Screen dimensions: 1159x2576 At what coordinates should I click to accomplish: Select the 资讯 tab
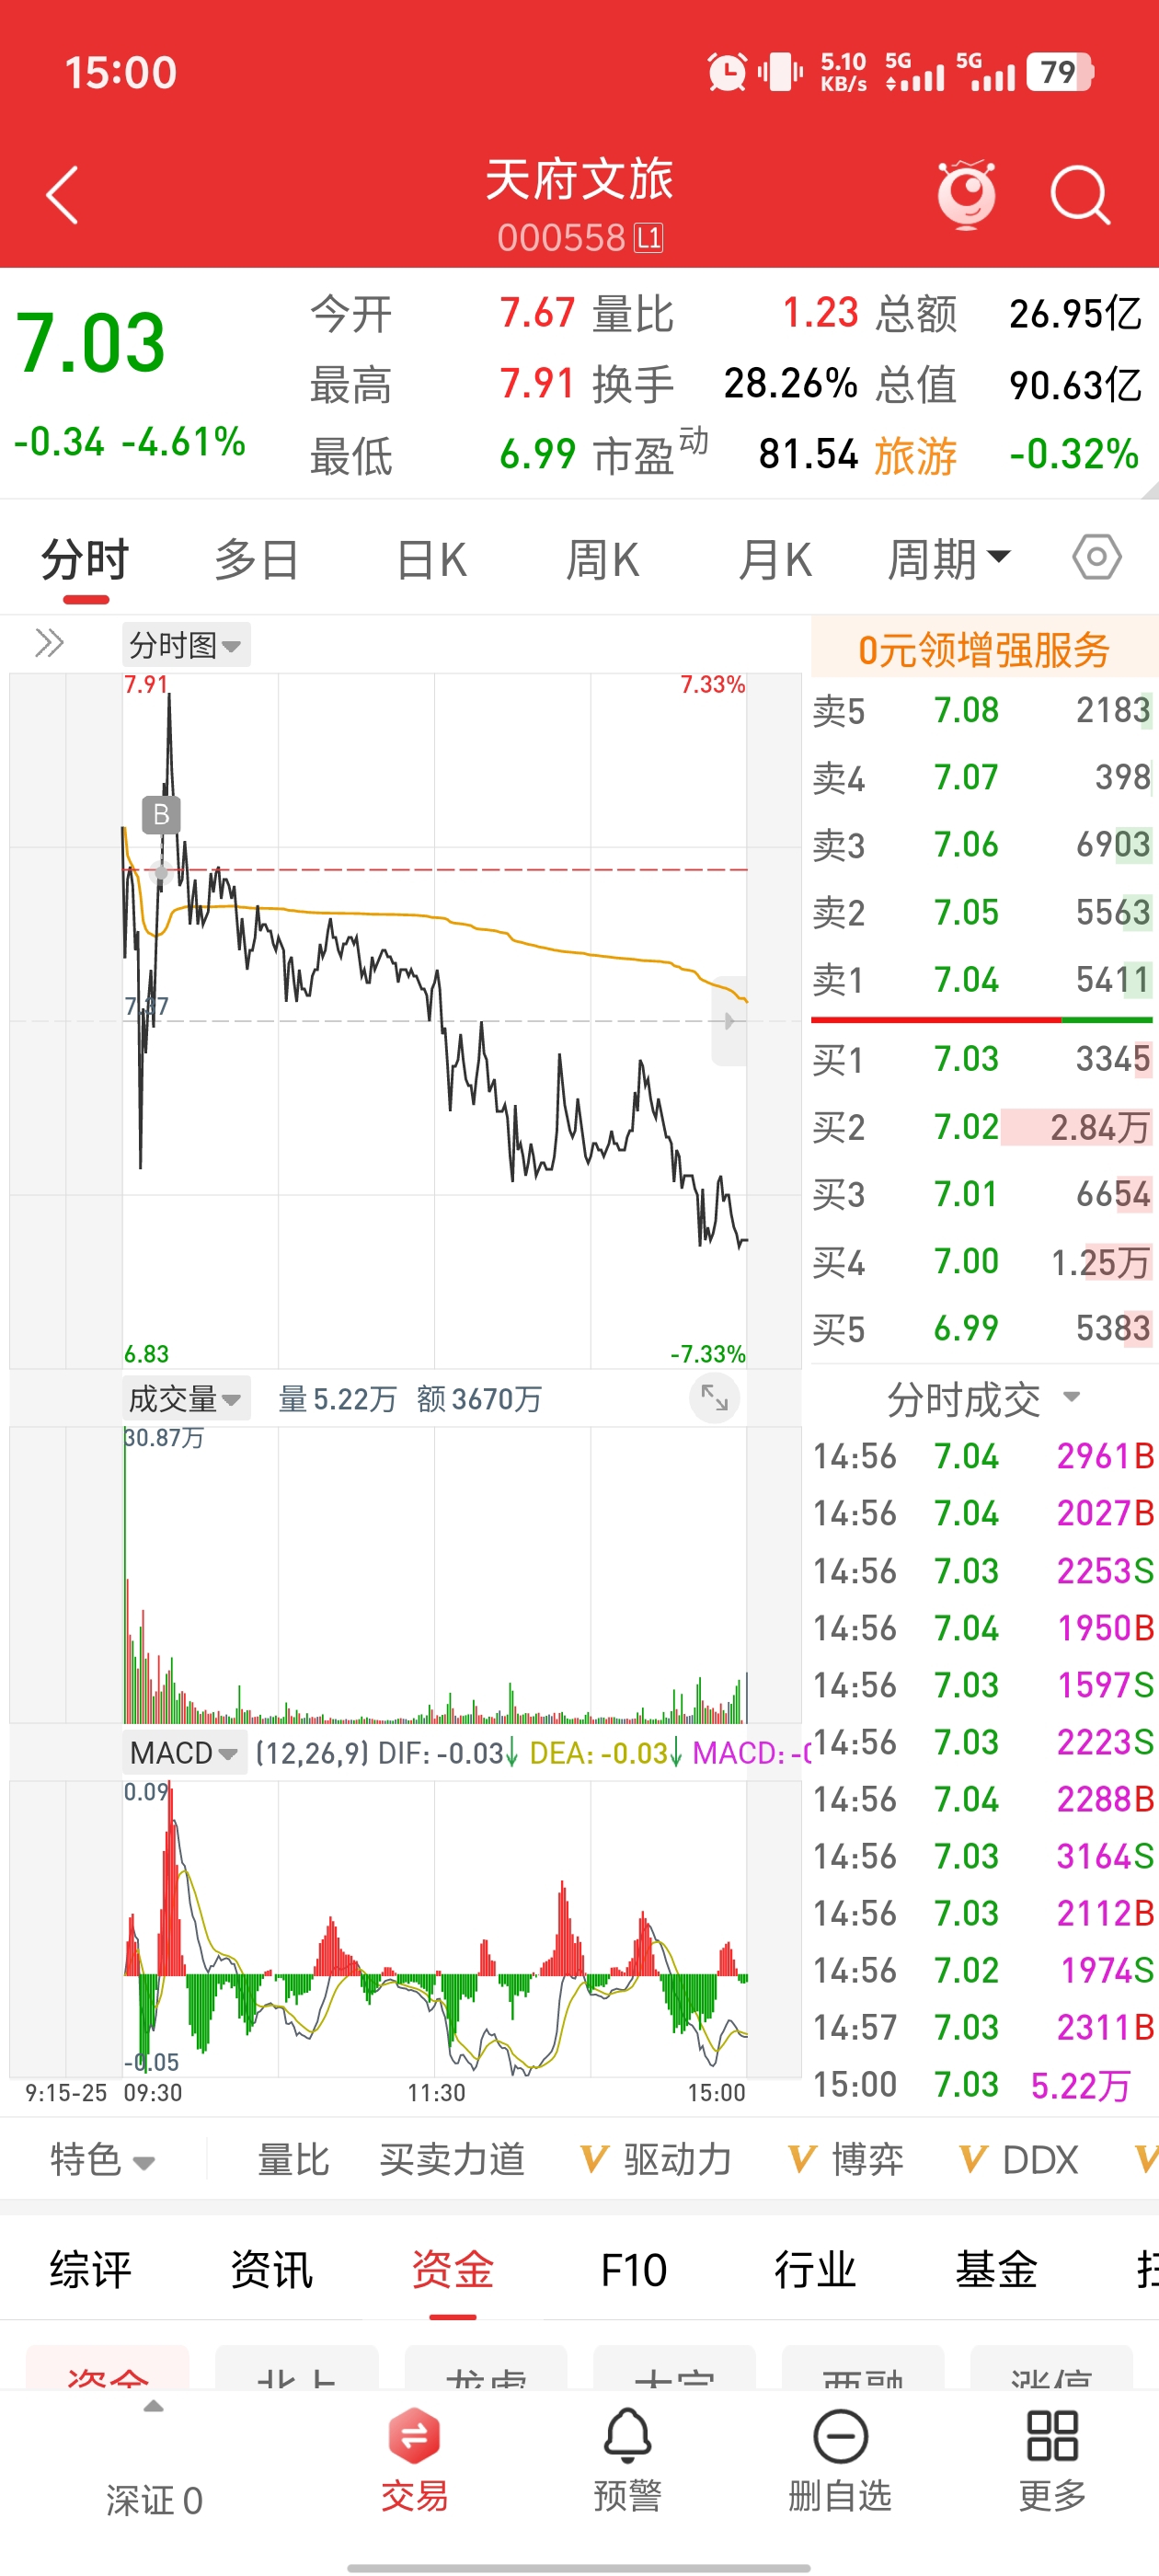pos(272,2270)
